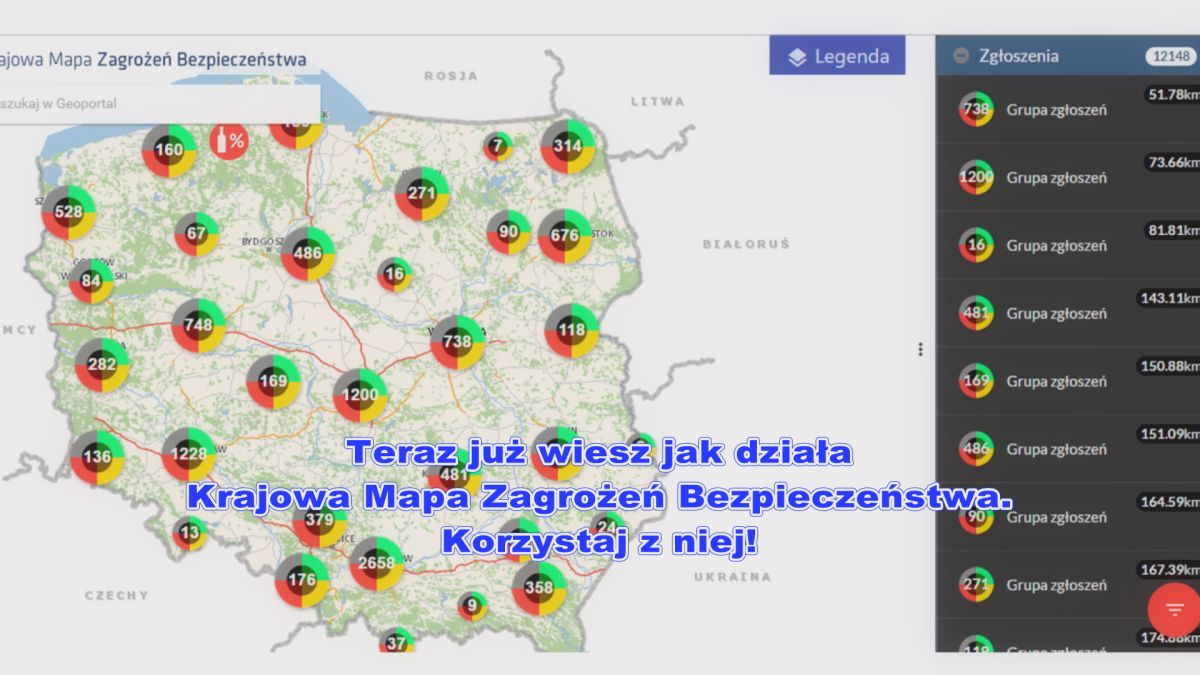Open the 169 Grupa zgłoszeń list row
The width and height of the screenshot is (1200, 675).
coord(1068,381)
